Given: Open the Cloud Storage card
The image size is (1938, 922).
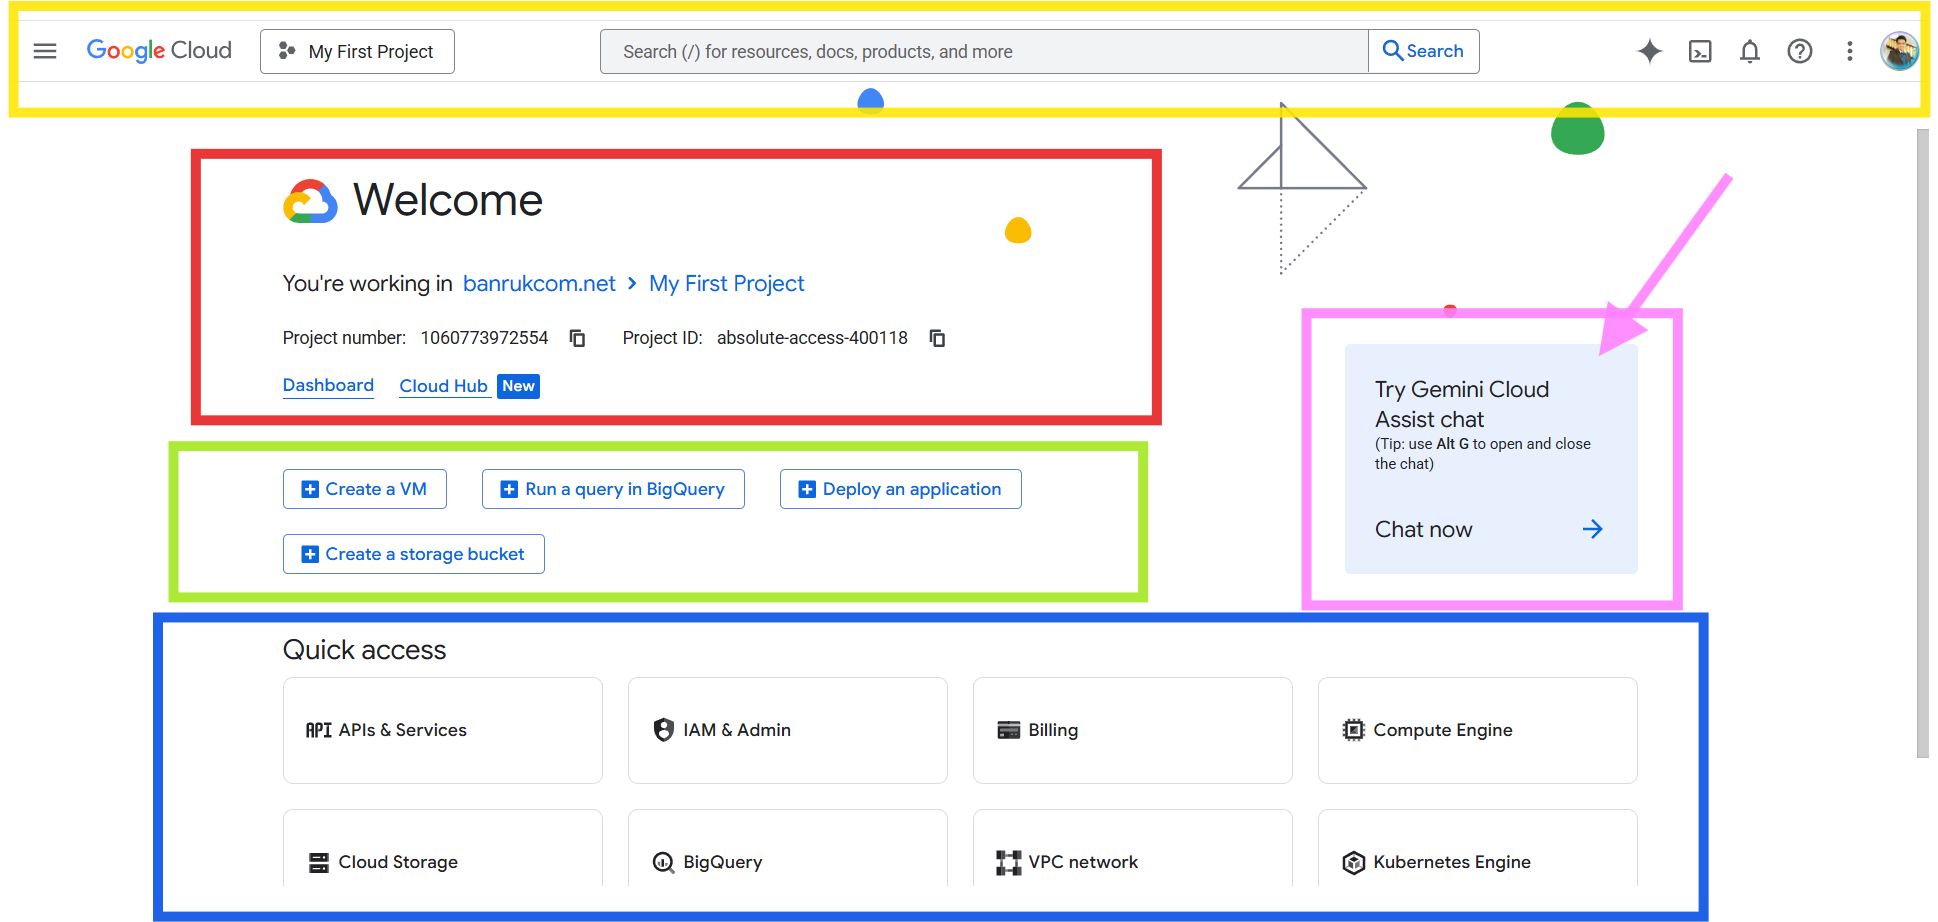Looking at the screenshot, I should click(x=443, y=848).
